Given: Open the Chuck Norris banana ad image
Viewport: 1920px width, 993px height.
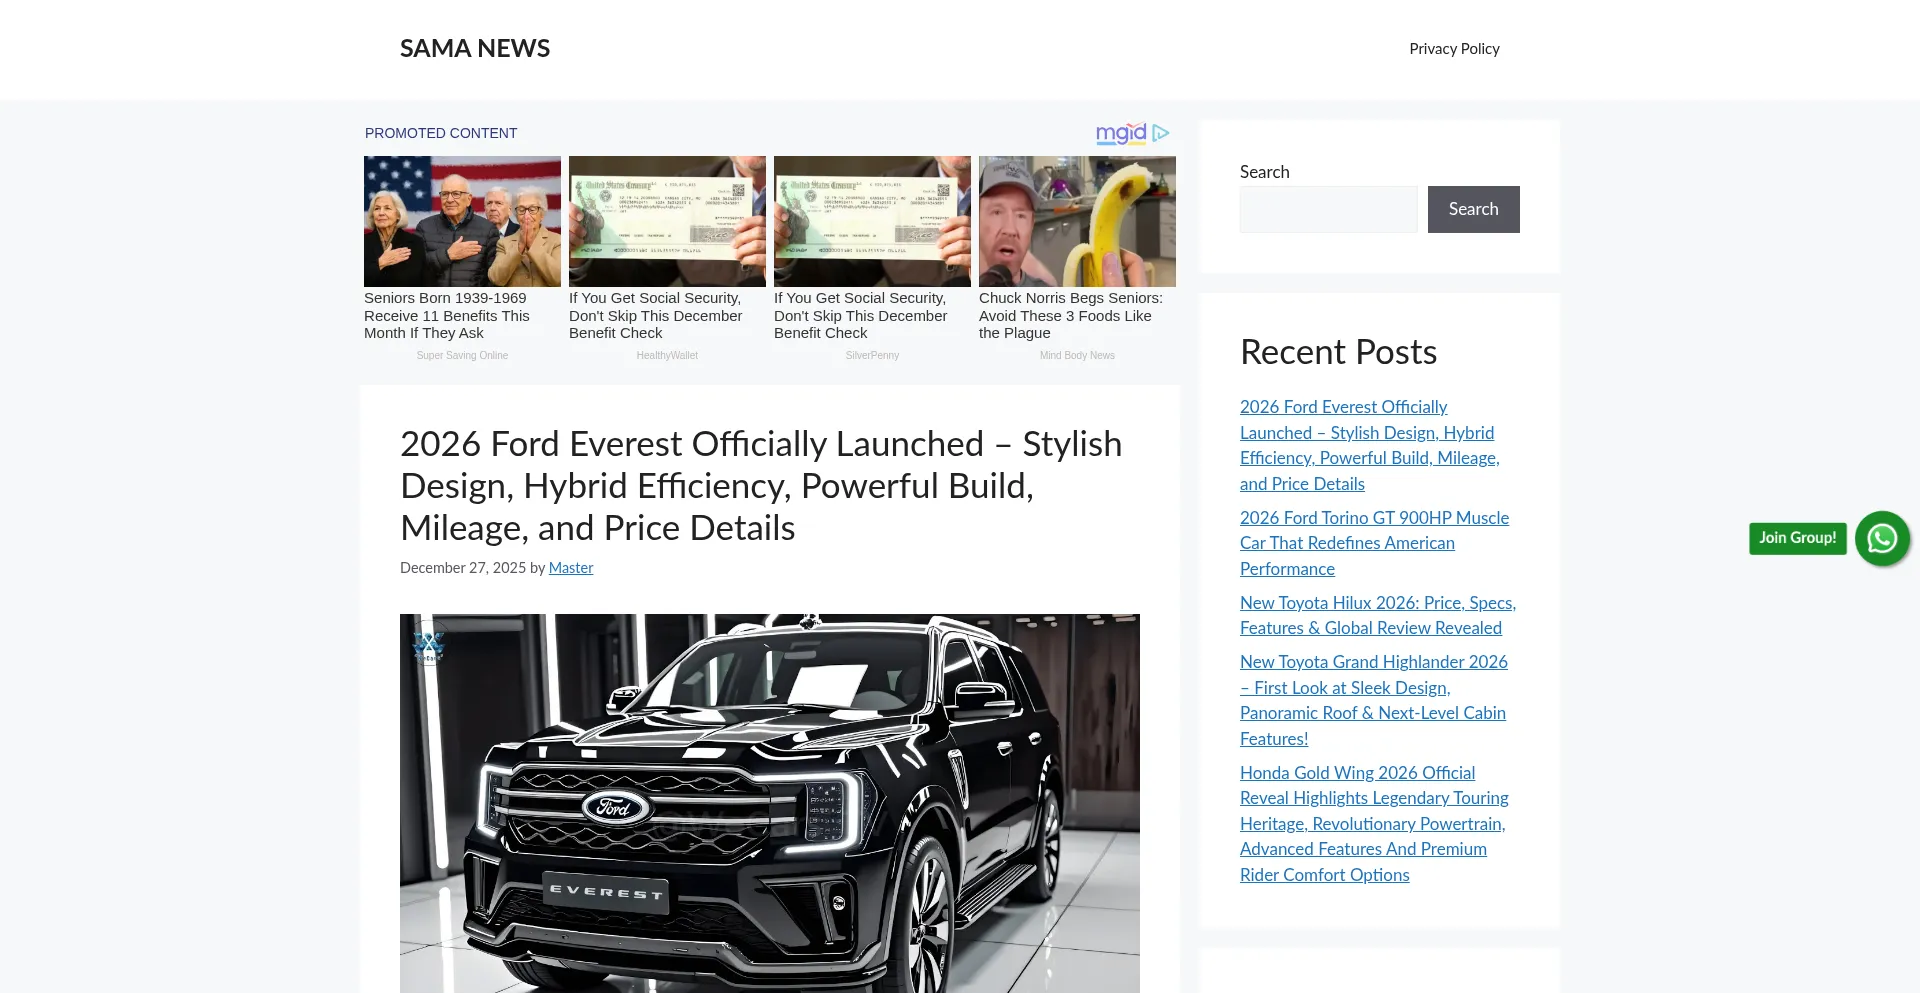Looking at the screenshot, I should click(1076, 221).
